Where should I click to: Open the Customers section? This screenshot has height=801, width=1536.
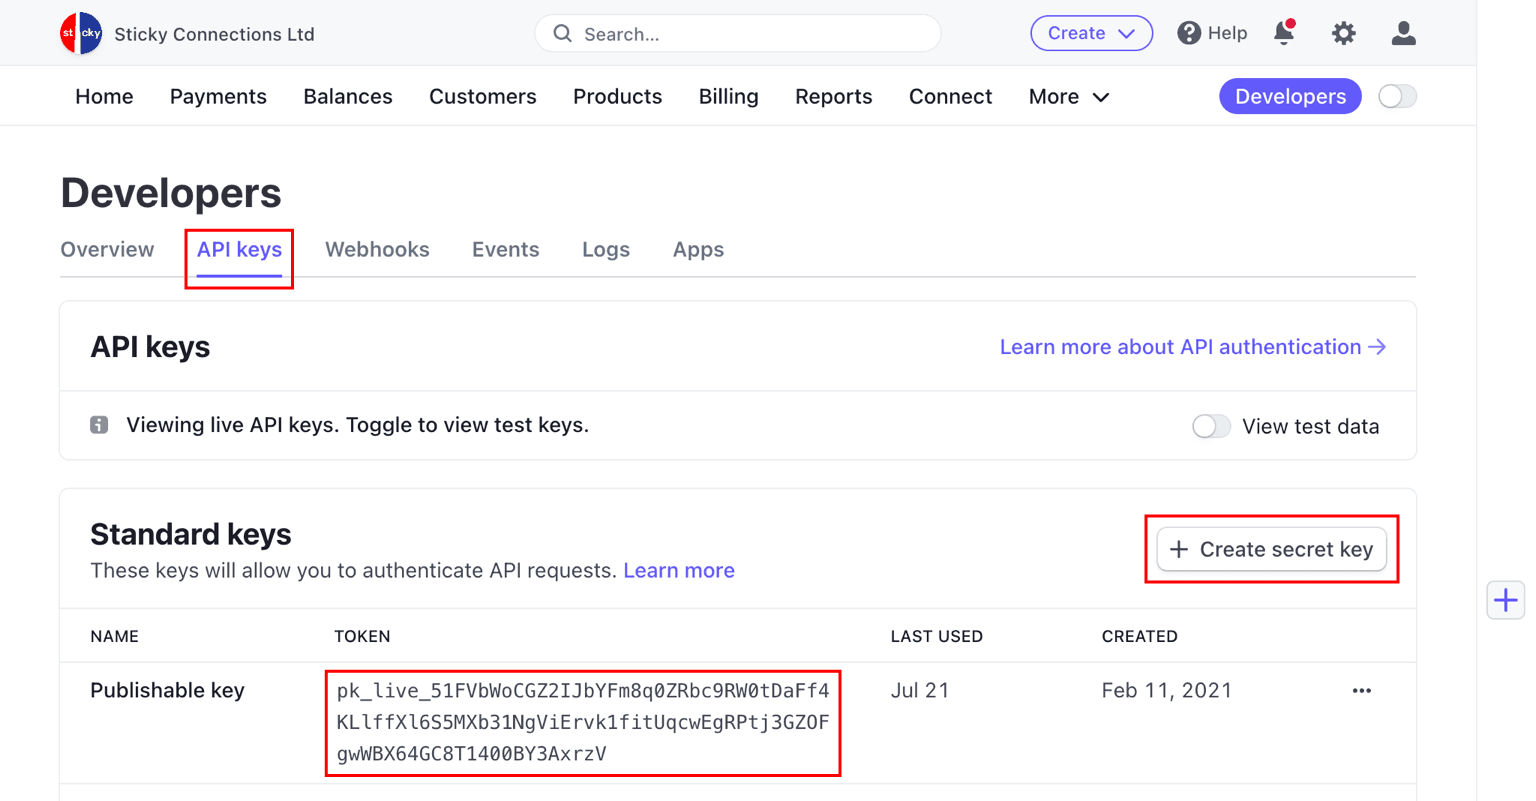point(483,97)
